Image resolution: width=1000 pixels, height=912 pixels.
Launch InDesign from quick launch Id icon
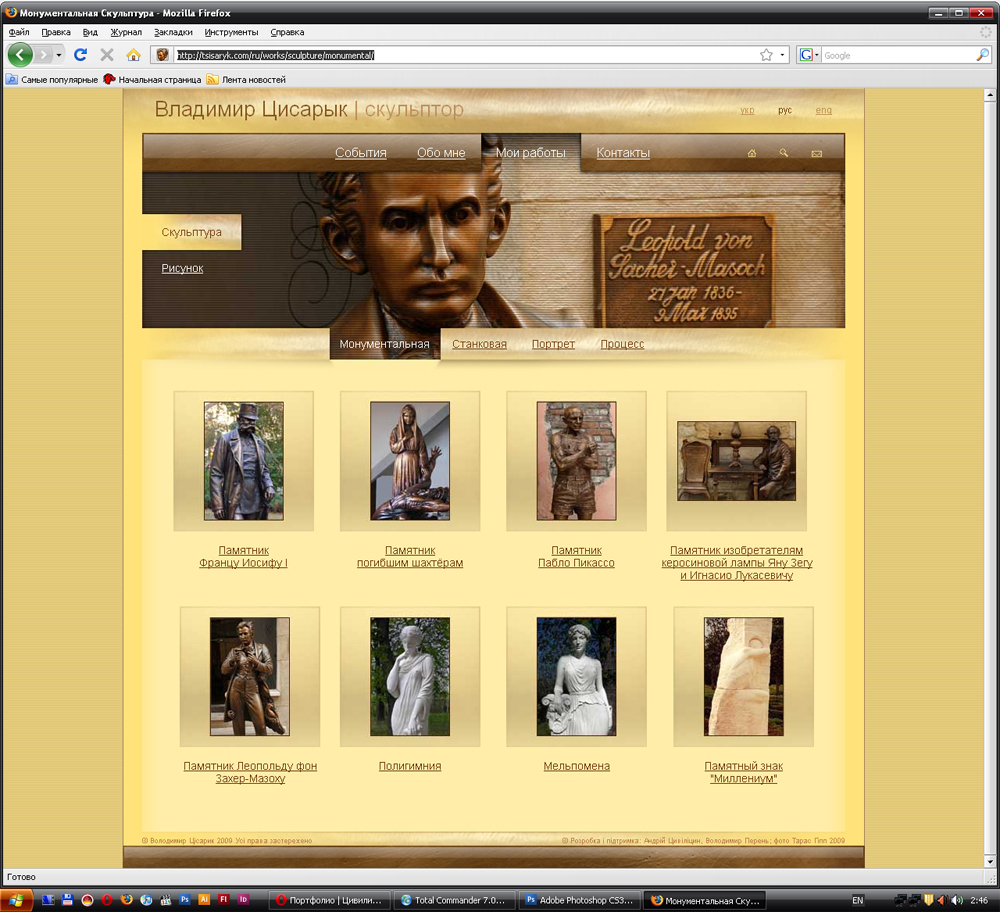243,900
